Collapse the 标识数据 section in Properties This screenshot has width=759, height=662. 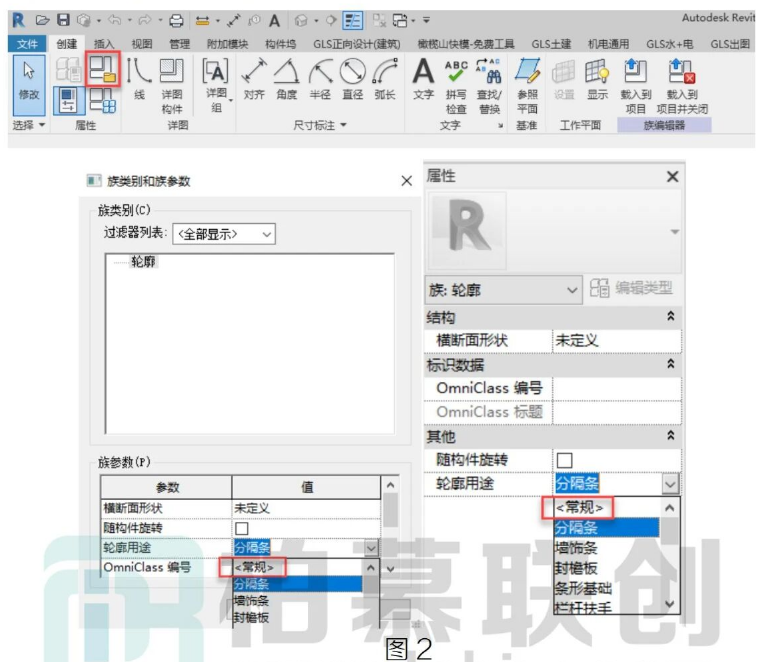670,364
